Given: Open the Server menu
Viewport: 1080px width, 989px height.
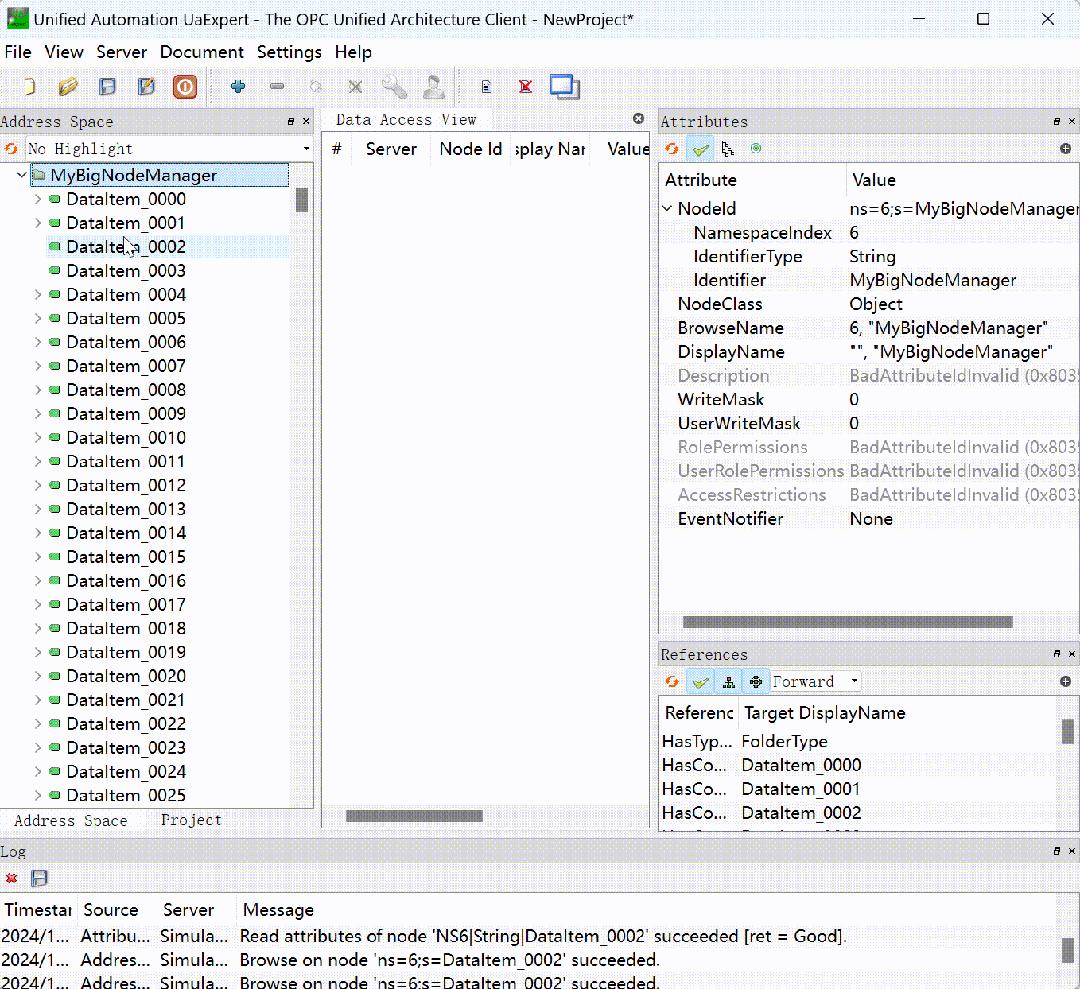Looking at the screenshot, I should coord(121,52).
